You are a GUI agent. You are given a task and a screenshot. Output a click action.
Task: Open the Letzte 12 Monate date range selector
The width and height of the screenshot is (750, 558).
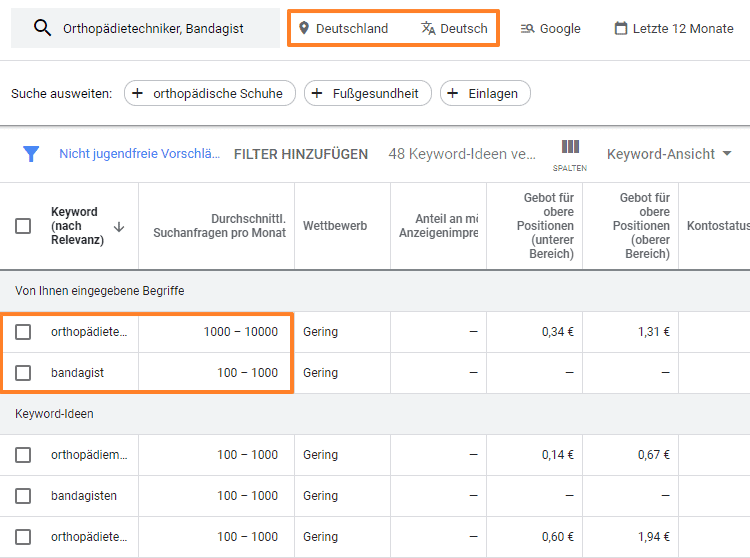673,29
